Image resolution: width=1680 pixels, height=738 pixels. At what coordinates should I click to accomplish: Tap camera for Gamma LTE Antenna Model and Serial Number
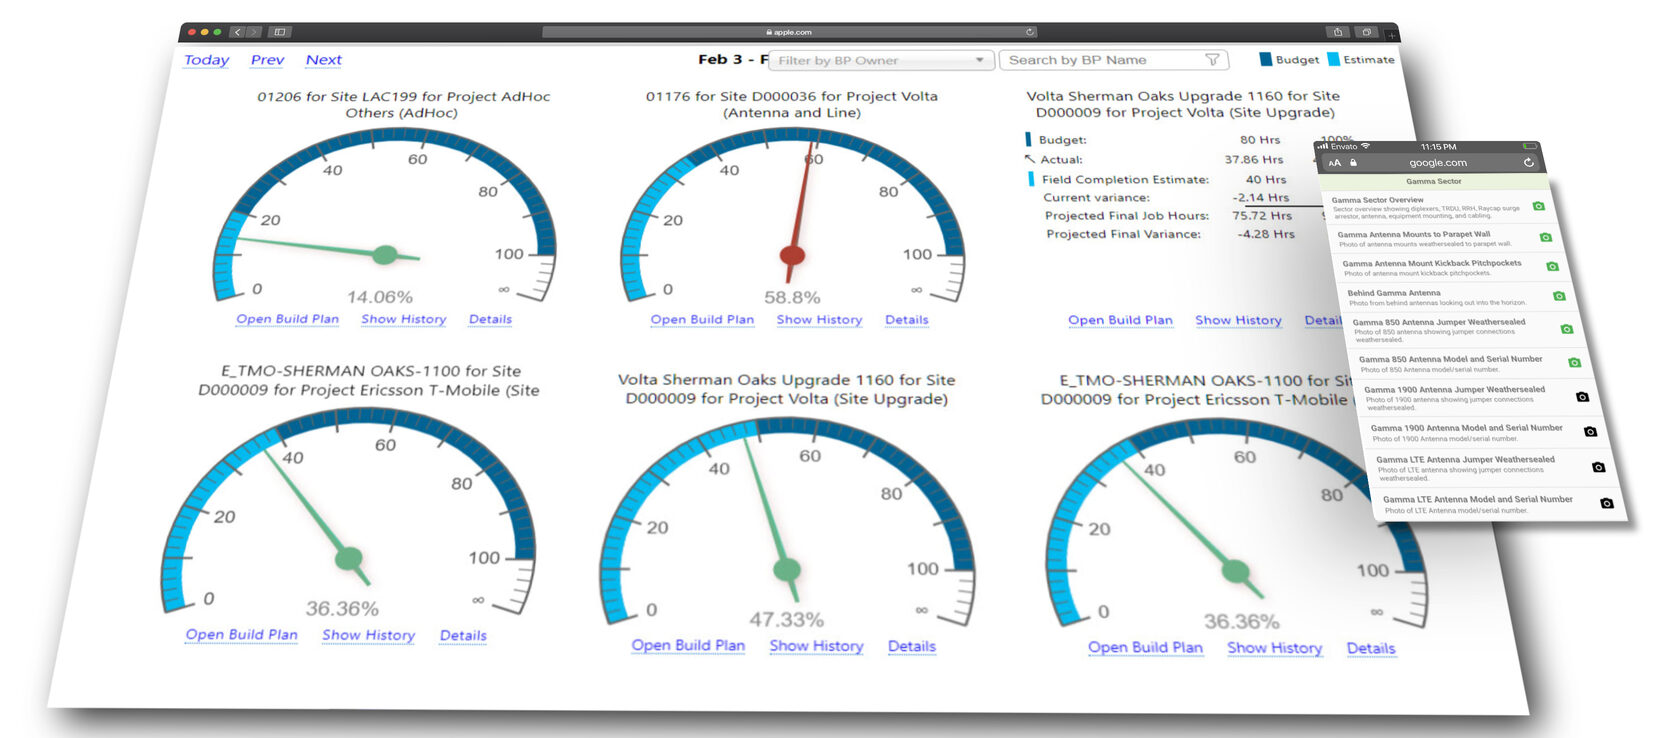pos(1606,503)
